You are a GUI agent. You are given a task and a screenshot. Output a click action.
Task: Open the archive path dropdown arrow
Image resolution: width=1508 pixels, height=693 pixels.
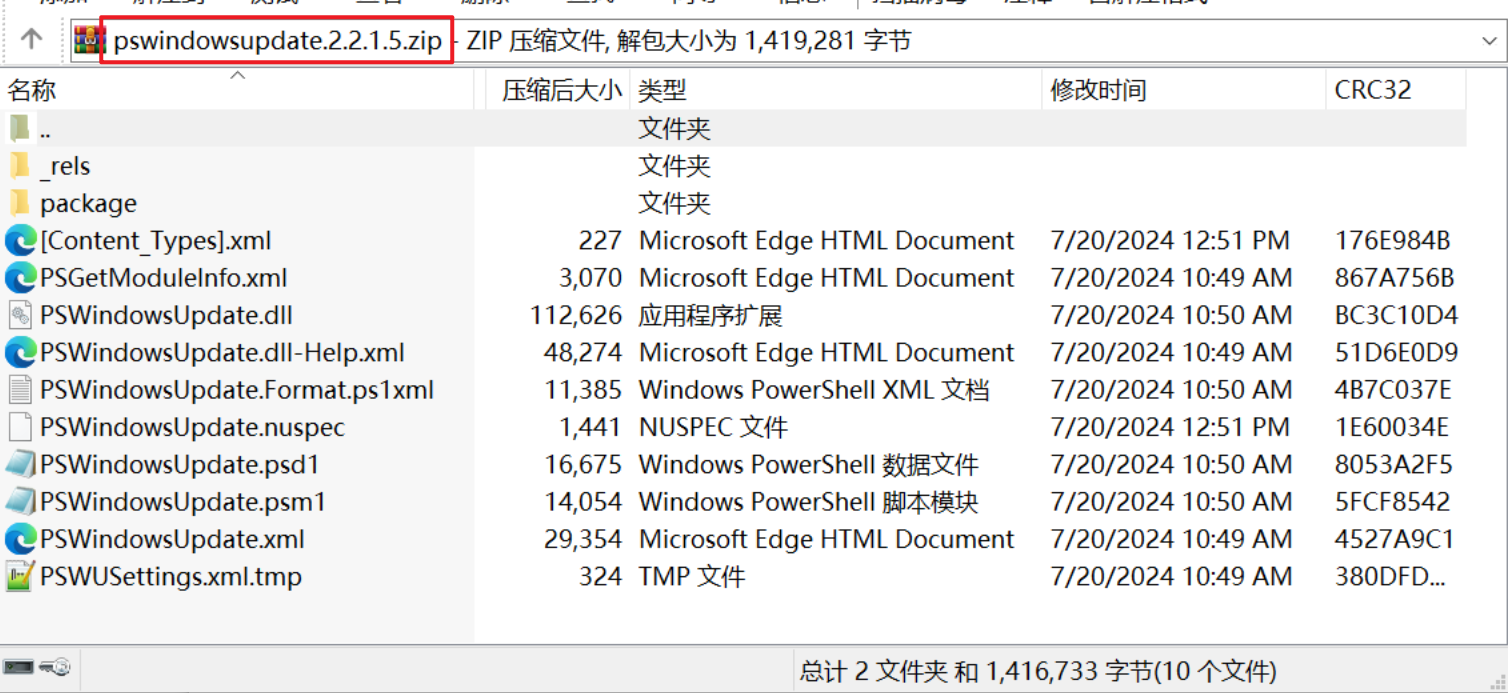click(1488, 41)
